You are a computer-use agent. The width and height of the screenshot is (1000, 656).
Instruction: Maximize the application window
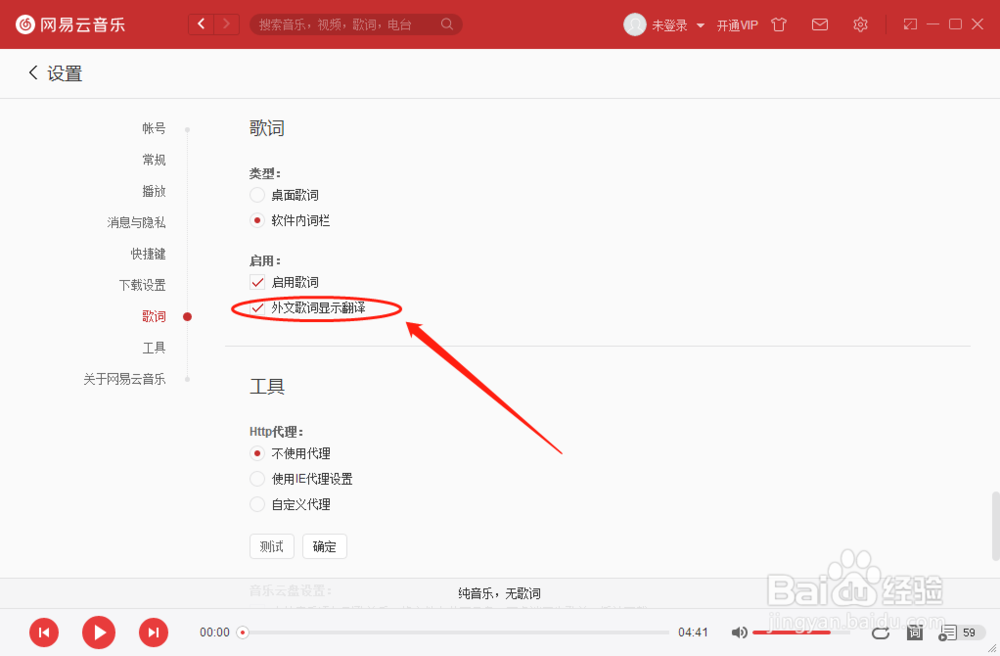click(x=955, y=24)
